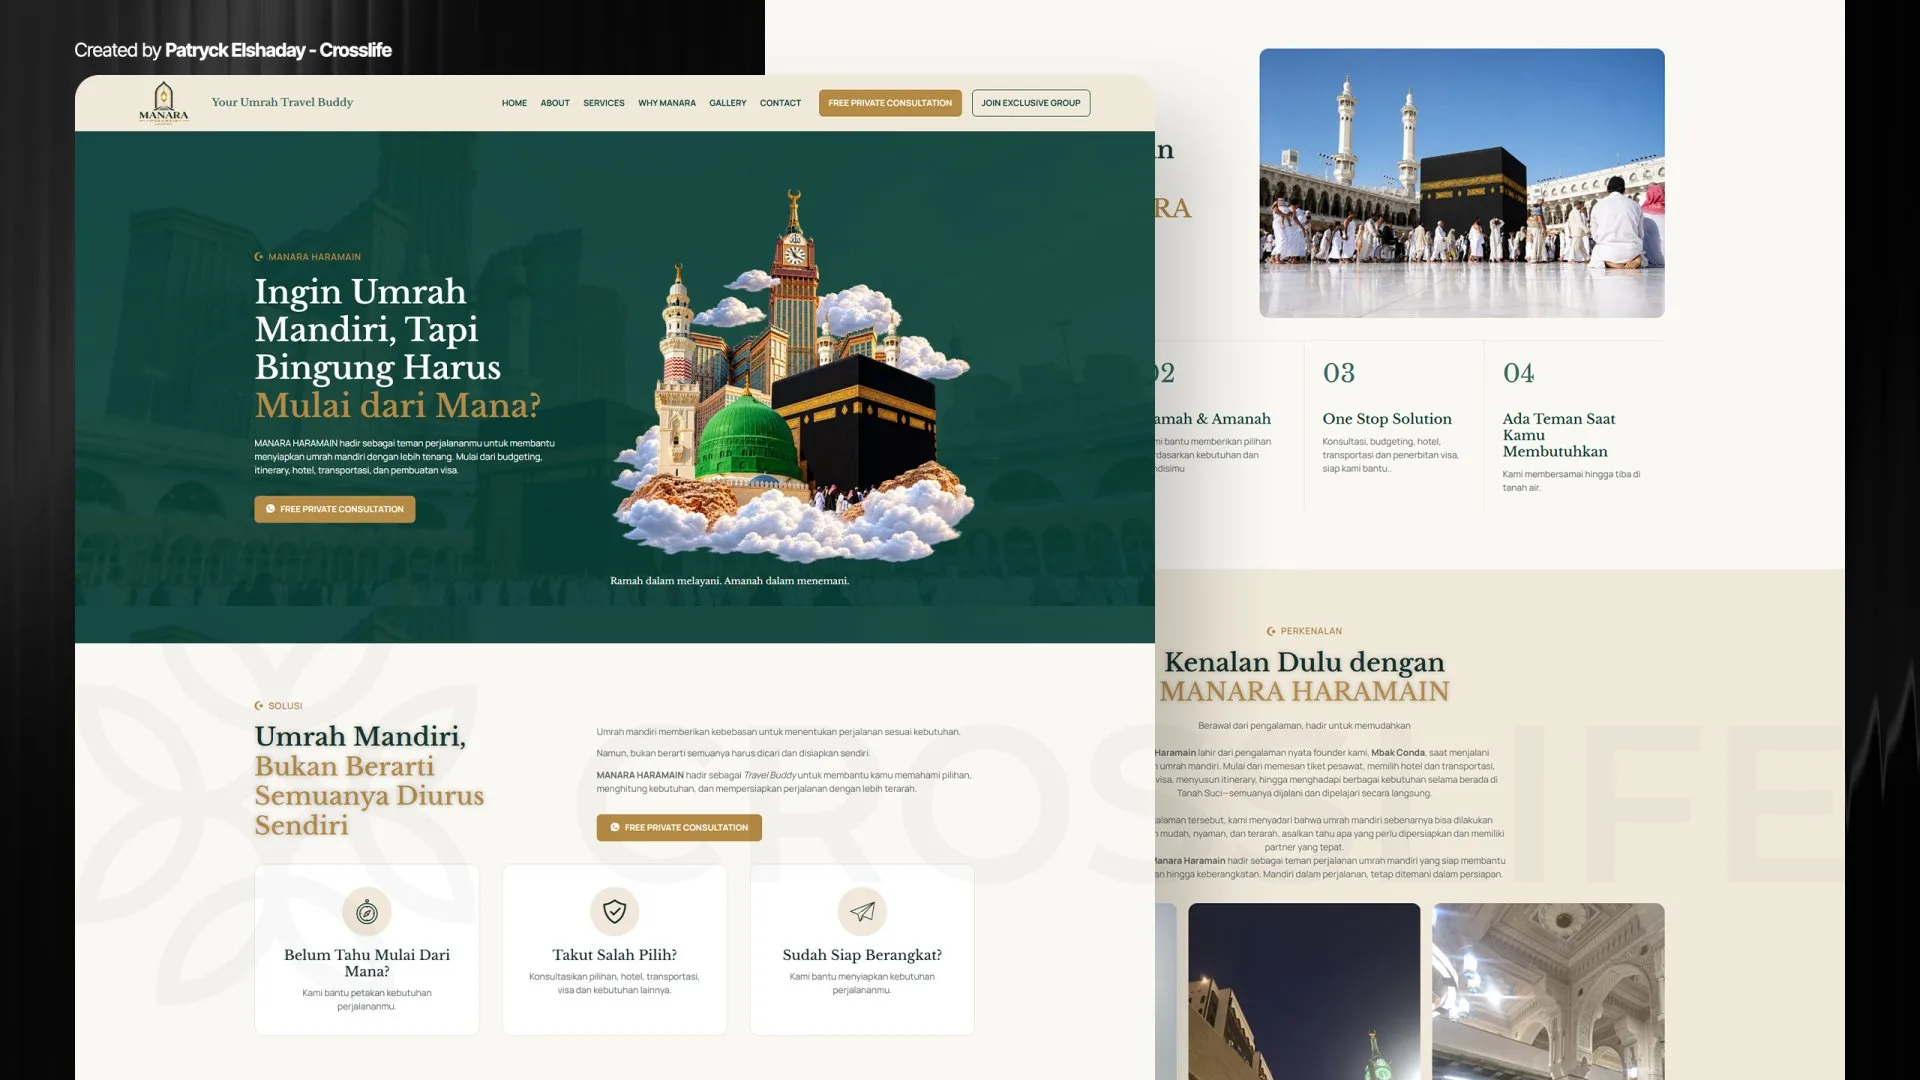Click 'Created by Patryck Elshaday - Crosslife' credit
The image size is (1920, 1080).
[233, 50]
